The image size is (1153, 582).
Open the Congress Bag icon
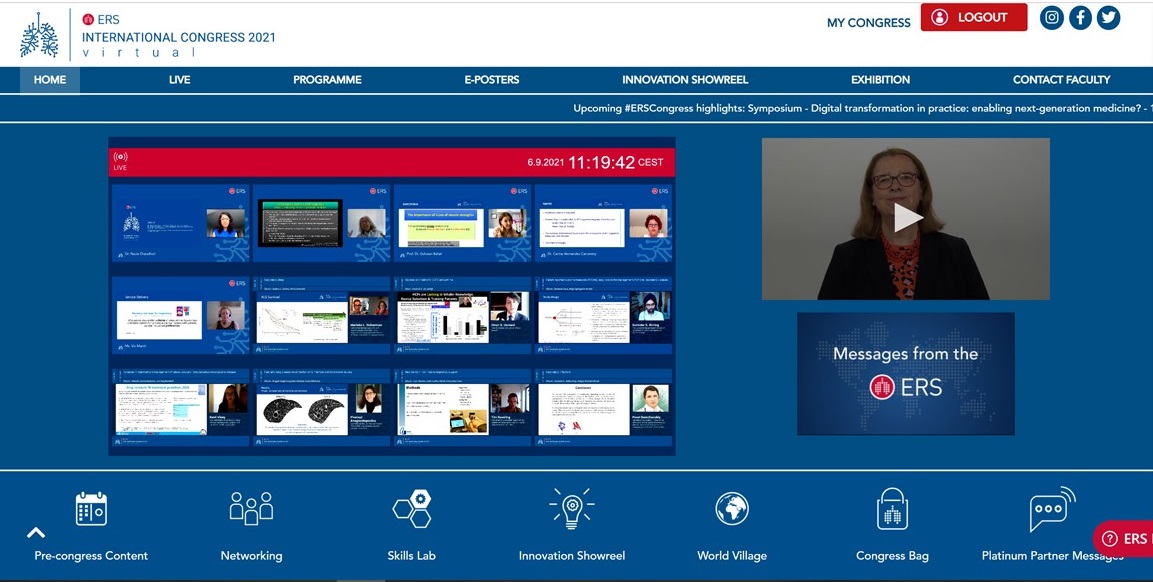892,508
